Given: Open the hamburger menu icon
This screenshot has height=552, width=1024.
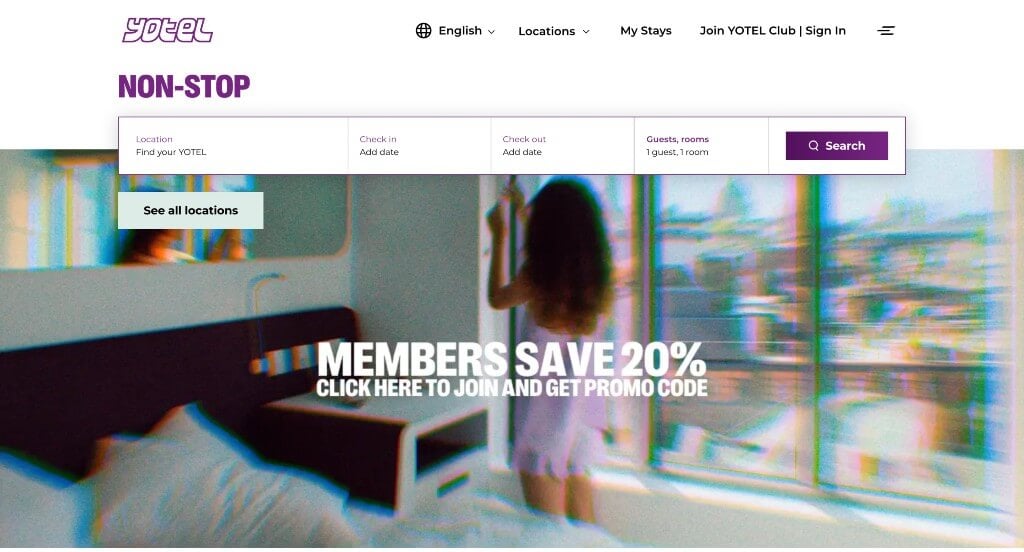Looking at the screenshot, I should click(x=886, y=31).
